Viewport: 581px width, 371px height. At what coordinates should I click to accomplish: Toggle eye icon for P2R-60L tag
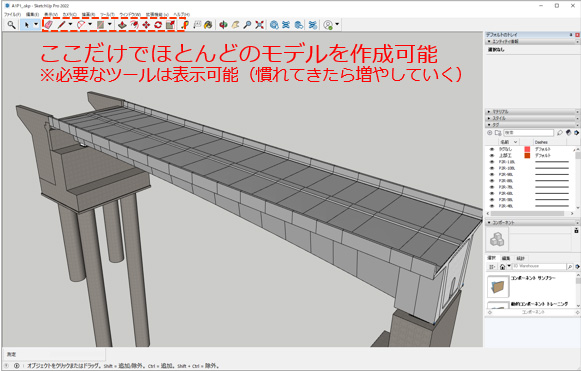(x=492, y=193)
